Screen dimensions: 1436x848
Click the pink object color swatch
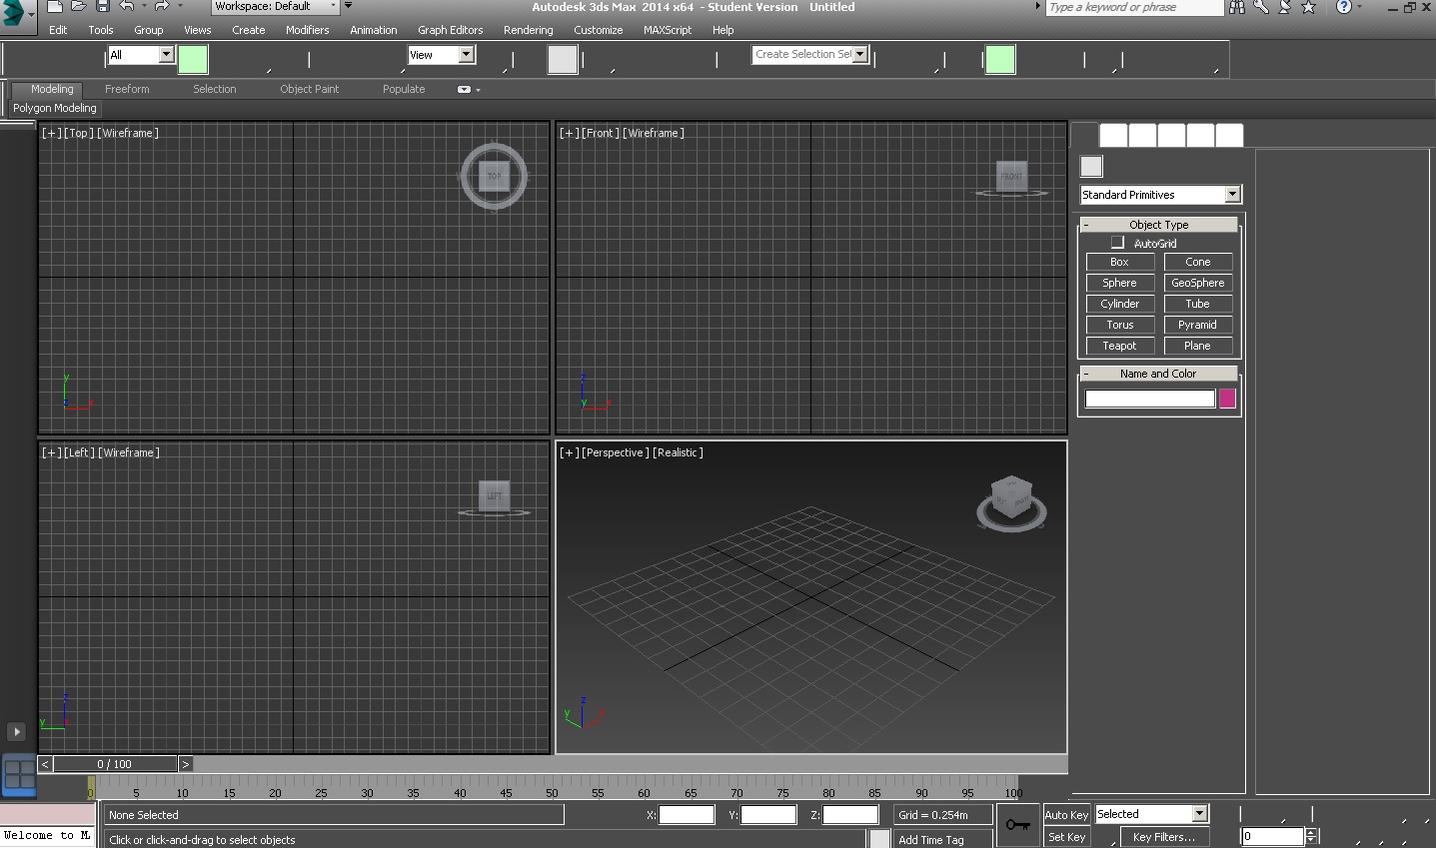[1227, 399]
